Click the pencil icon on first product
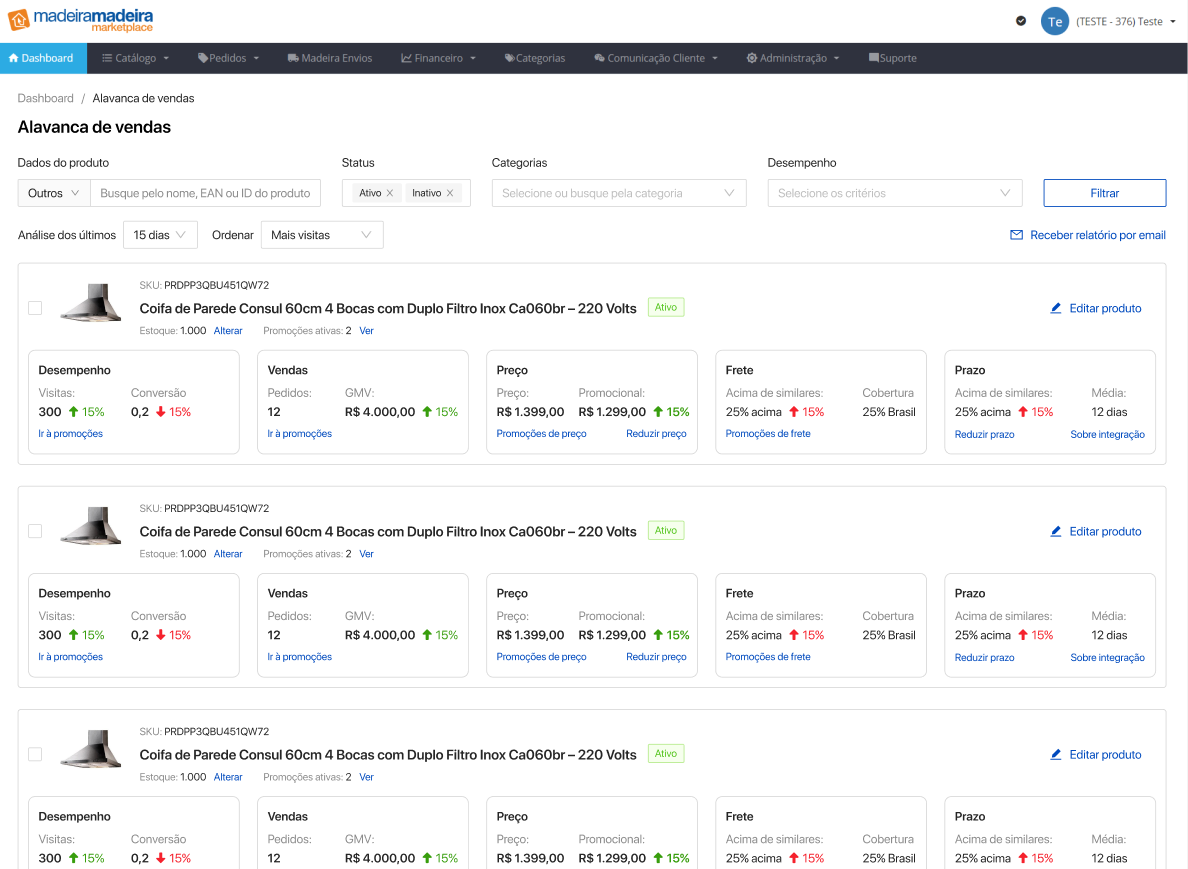1188x869 pixels. tap(1056, 308)
